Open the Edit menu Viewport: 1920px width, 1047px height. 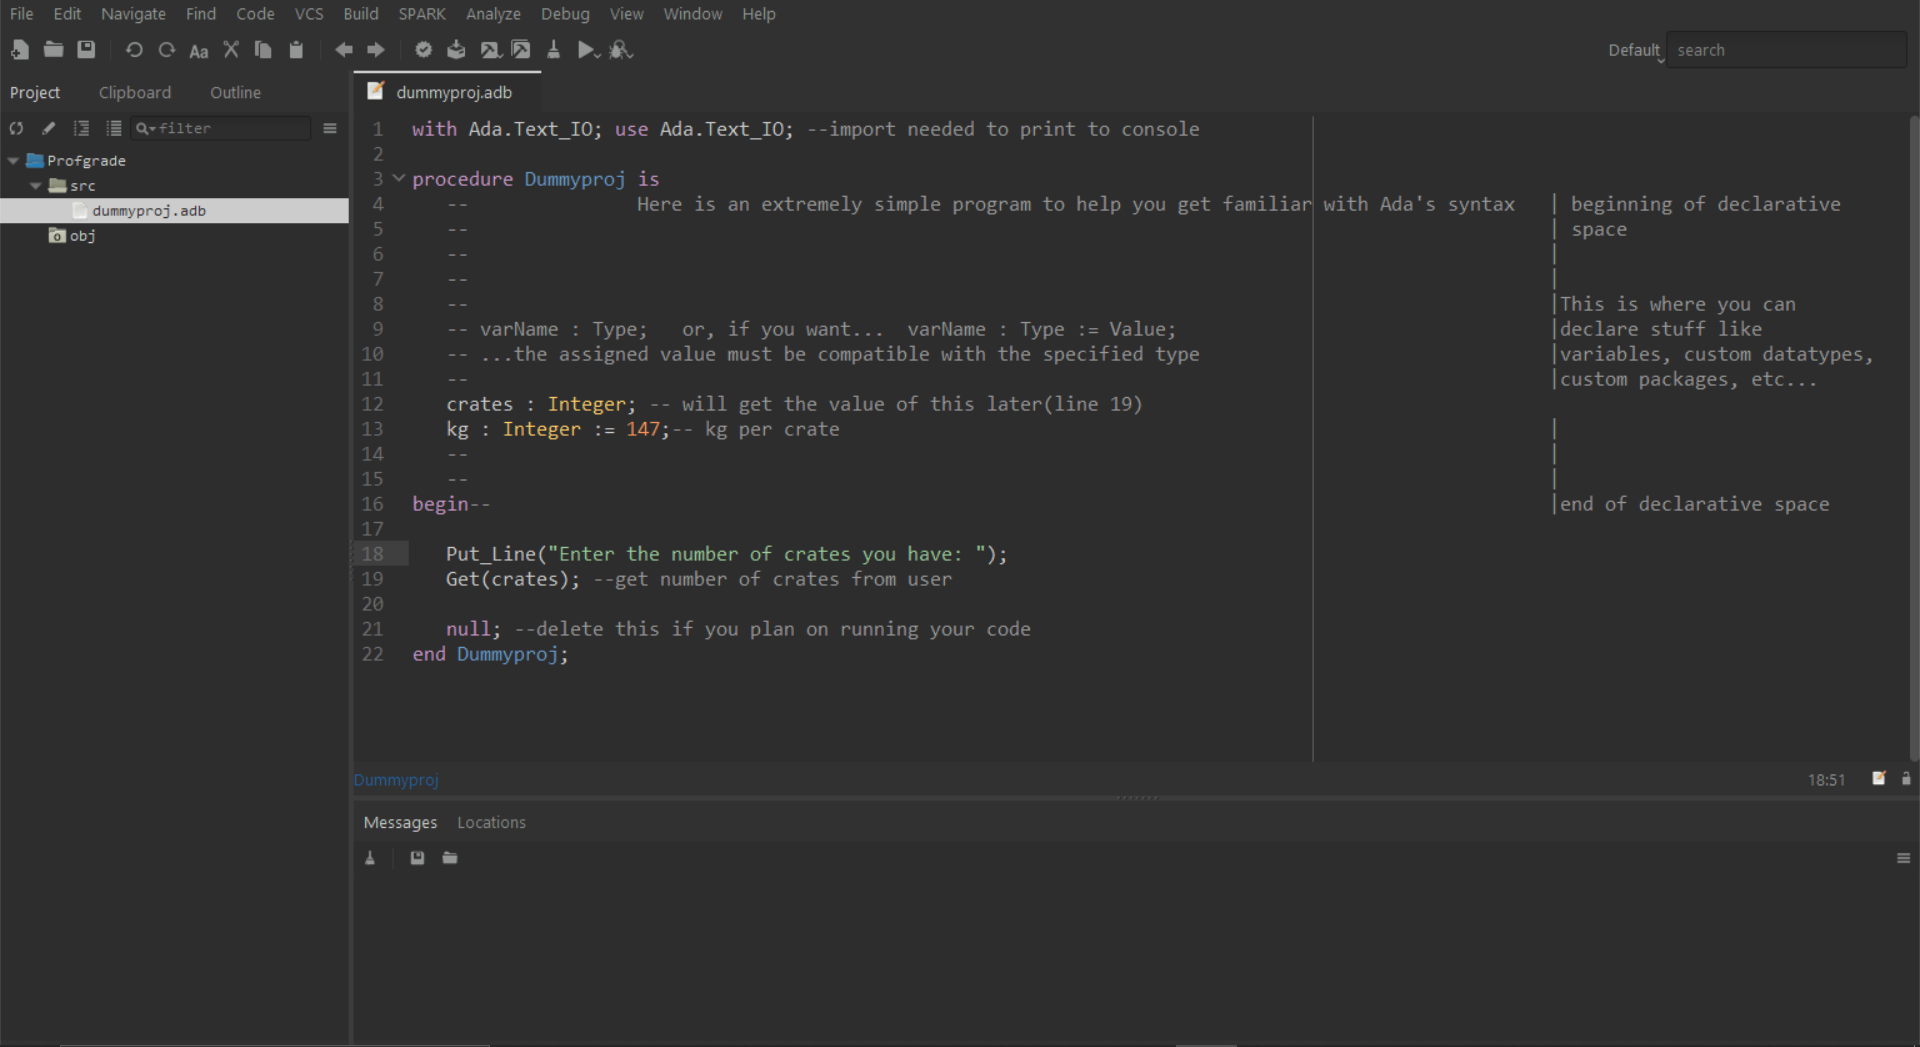[x=67, y=14]
